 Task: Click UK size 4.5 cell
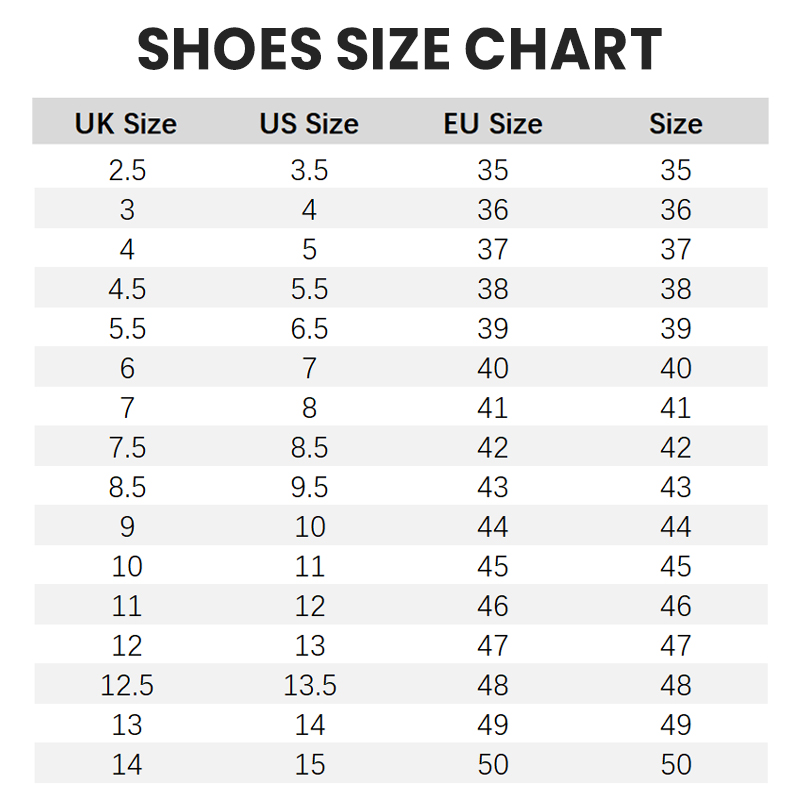click(127, 289)
